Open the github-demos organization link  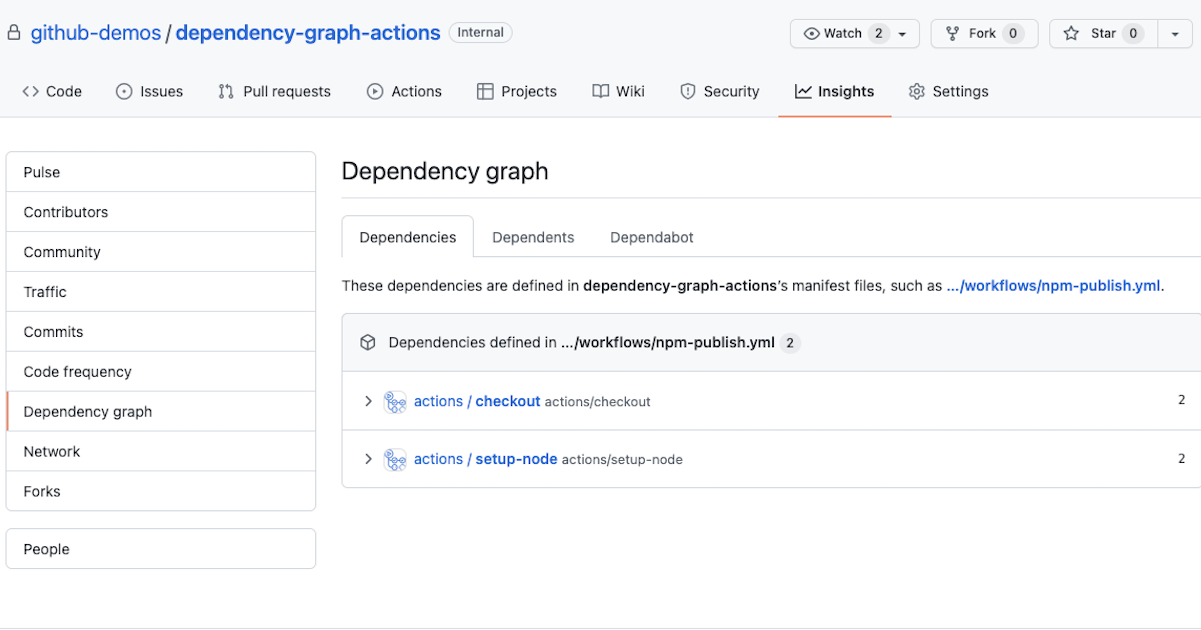pos(95,32)
